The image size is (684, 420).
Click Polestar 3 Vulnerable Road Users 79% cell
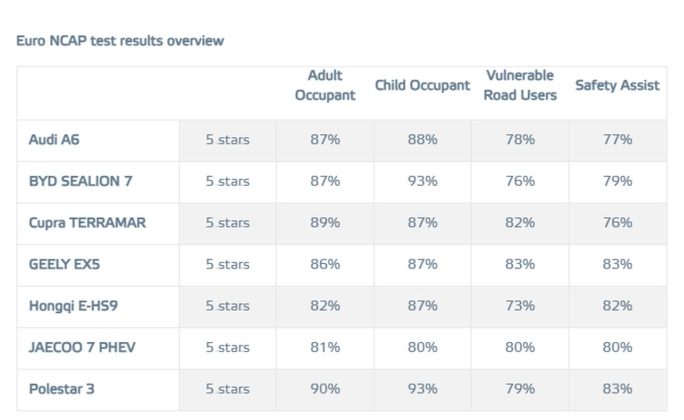pyautogui.click(x=520, y=388)
